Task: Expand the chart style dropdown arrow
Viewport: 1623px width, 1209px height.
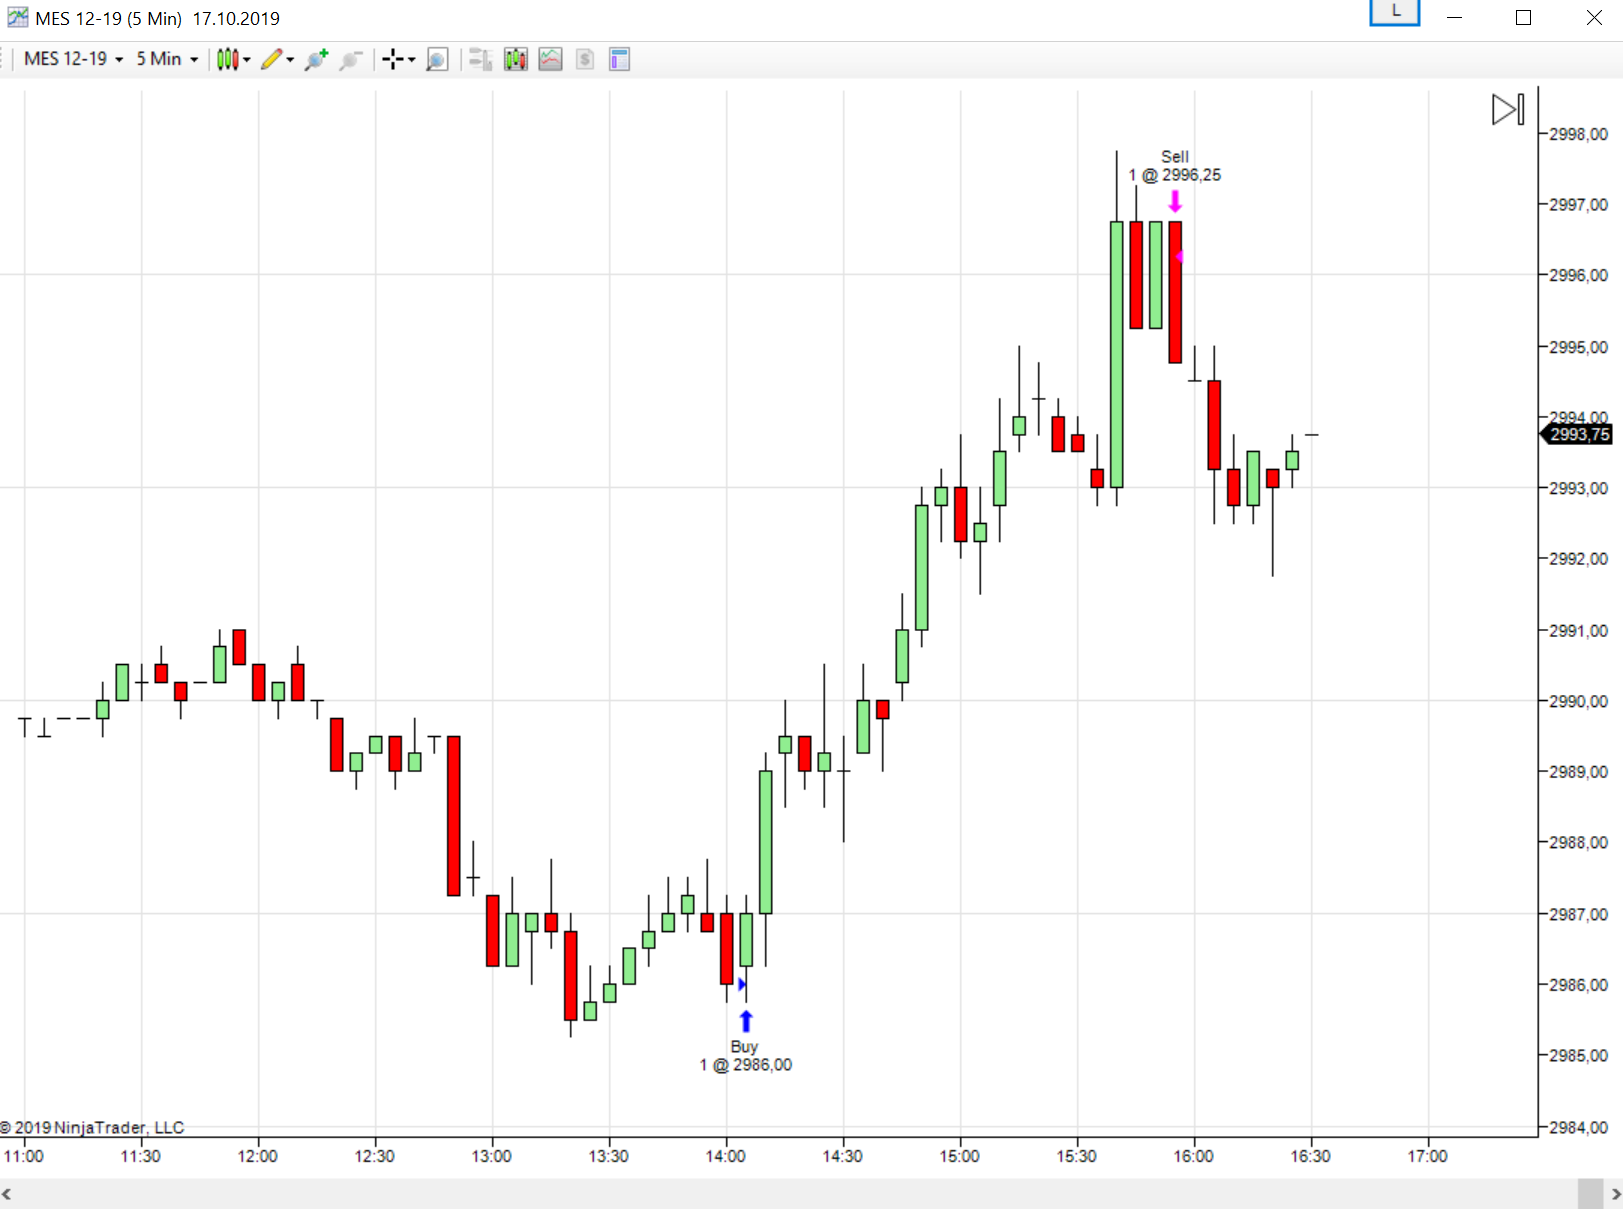Action: (x=247, y=60)
